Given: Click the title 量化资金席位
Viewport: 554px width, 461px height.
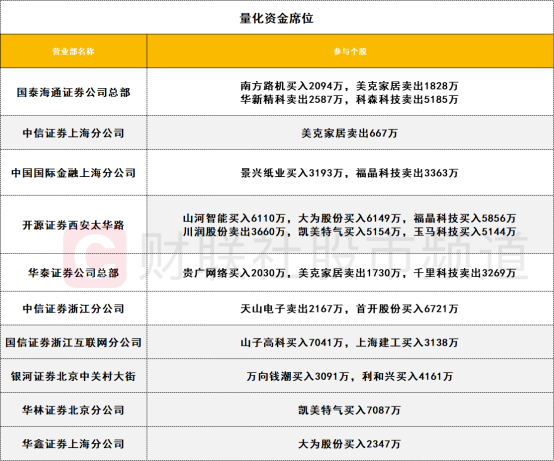Looking at the screenshot, I should (x=277, y=18).
